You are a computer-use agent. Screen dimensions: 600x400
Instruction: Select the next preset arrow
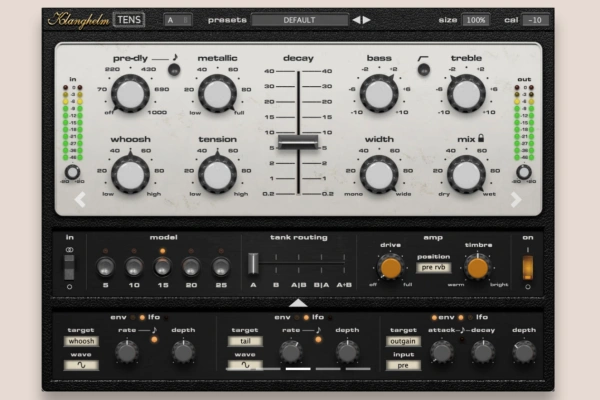[367, 20]
